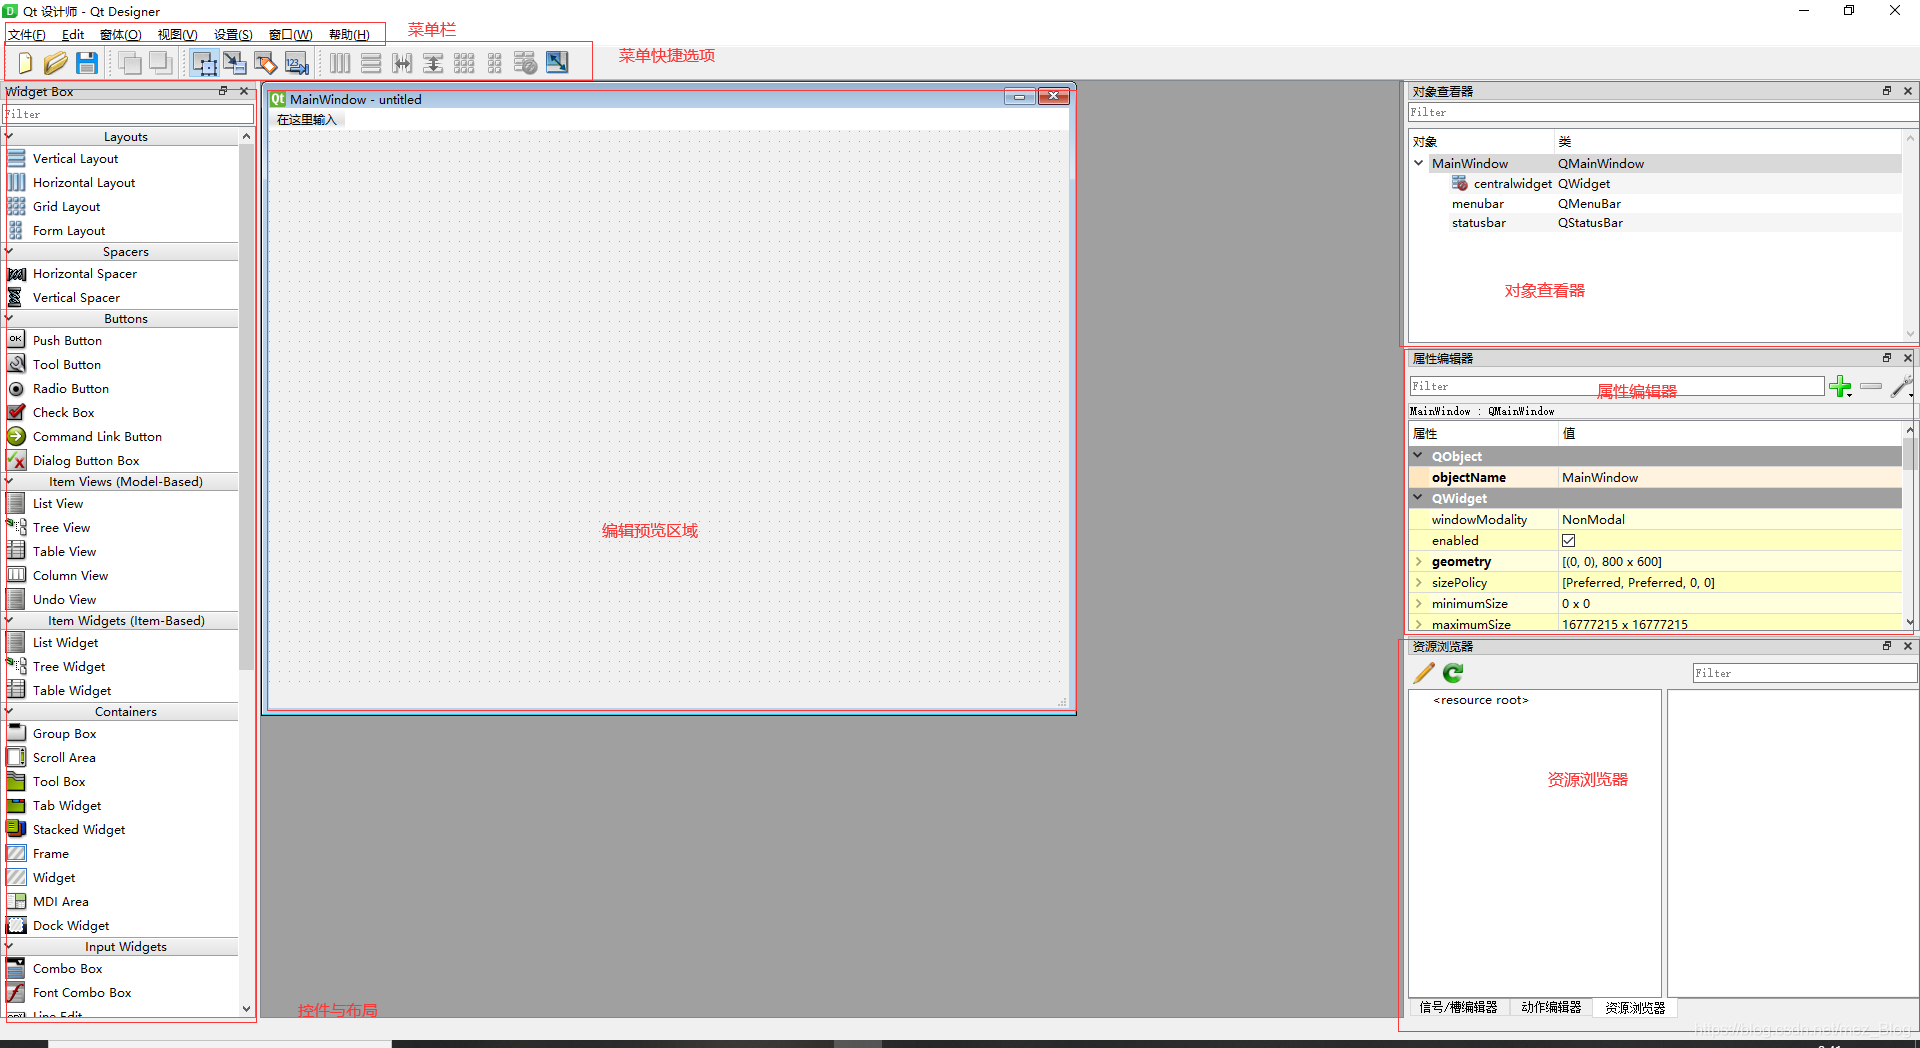Select the <resource root> tree item
The height and width of the screenshot is (1048, 1920).
[x=1481, y=700]
